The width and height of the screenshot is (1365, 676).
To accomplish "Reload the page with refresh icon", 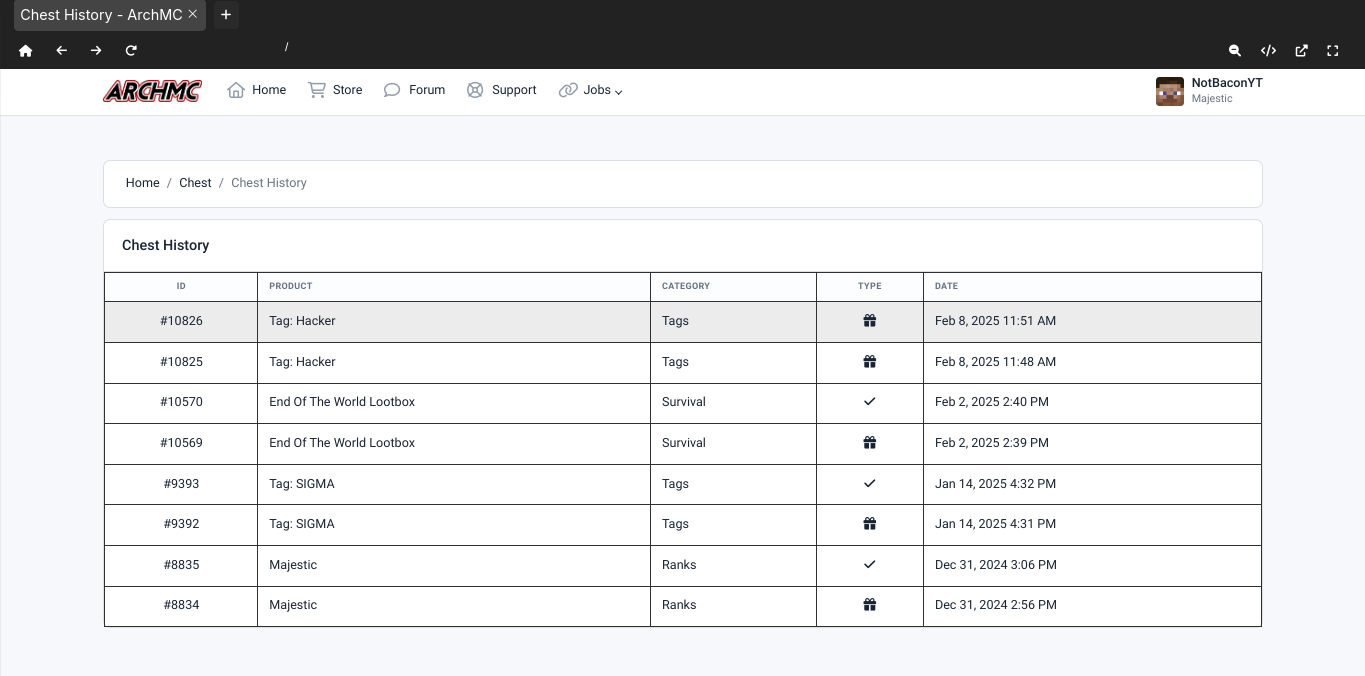I will [131, 50].
